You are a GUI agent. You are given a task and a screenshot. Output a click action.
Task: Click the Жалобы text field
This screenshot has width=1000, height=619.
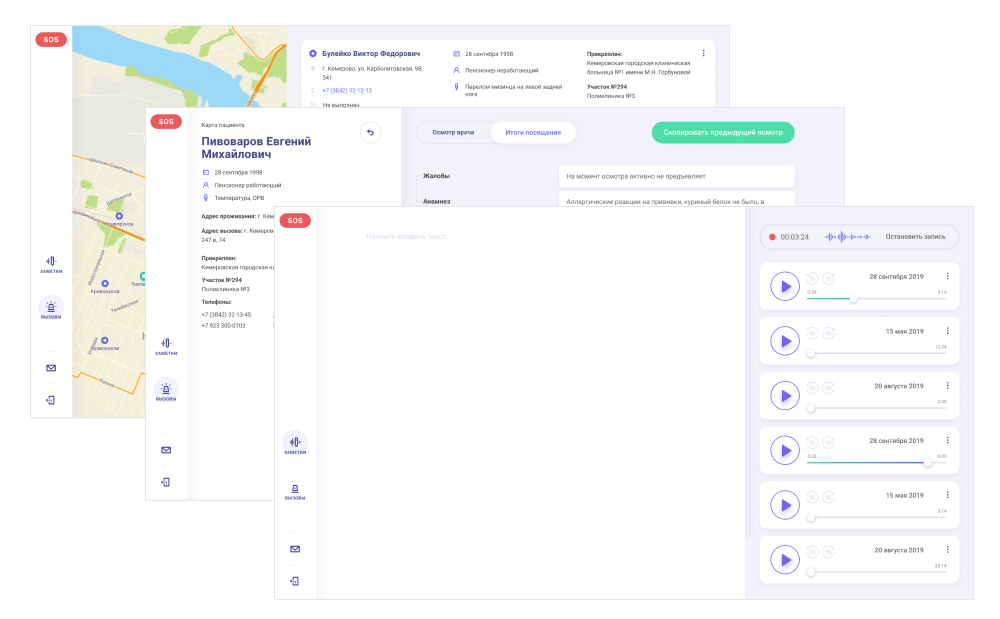pyautogui.click(x=677, y=177)
